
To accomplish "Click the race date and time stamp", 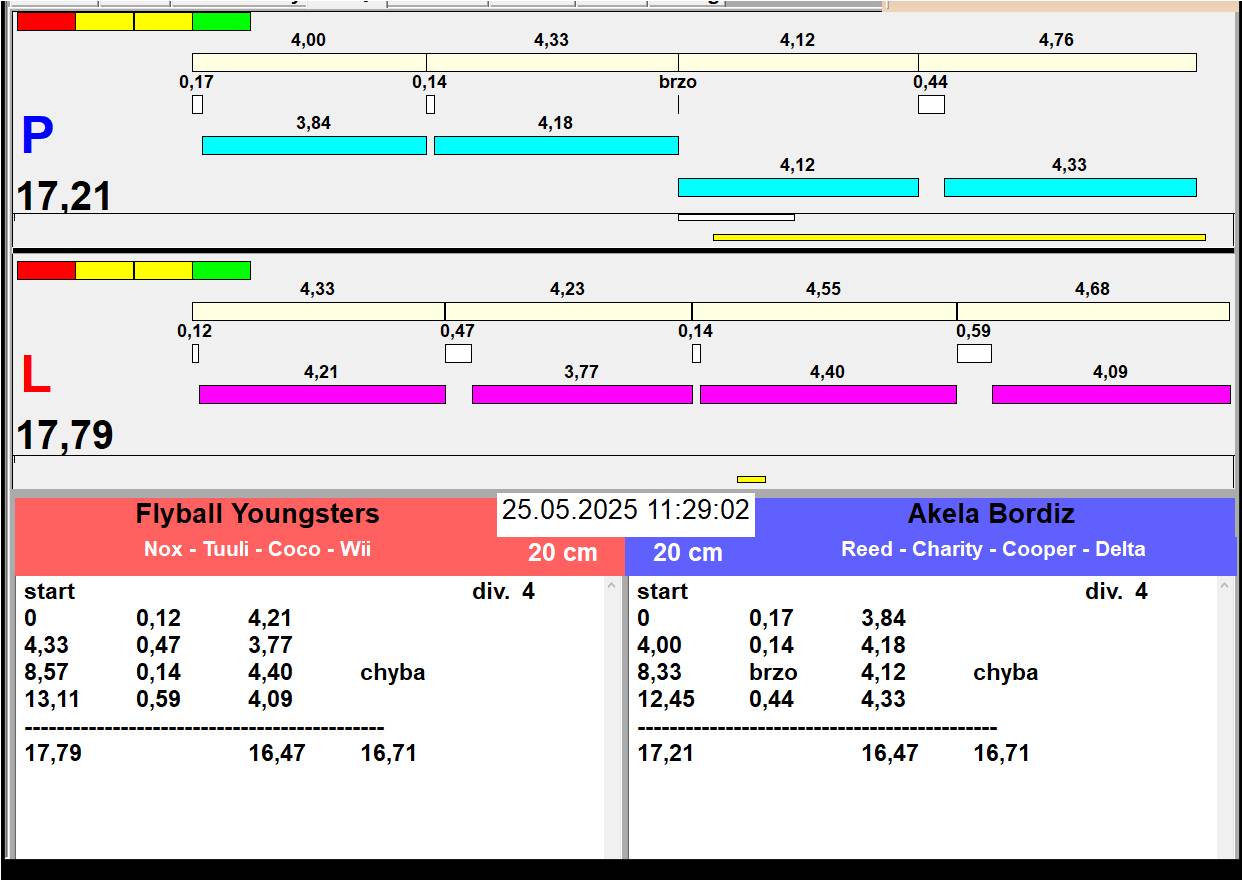I will tap(625, 510).
